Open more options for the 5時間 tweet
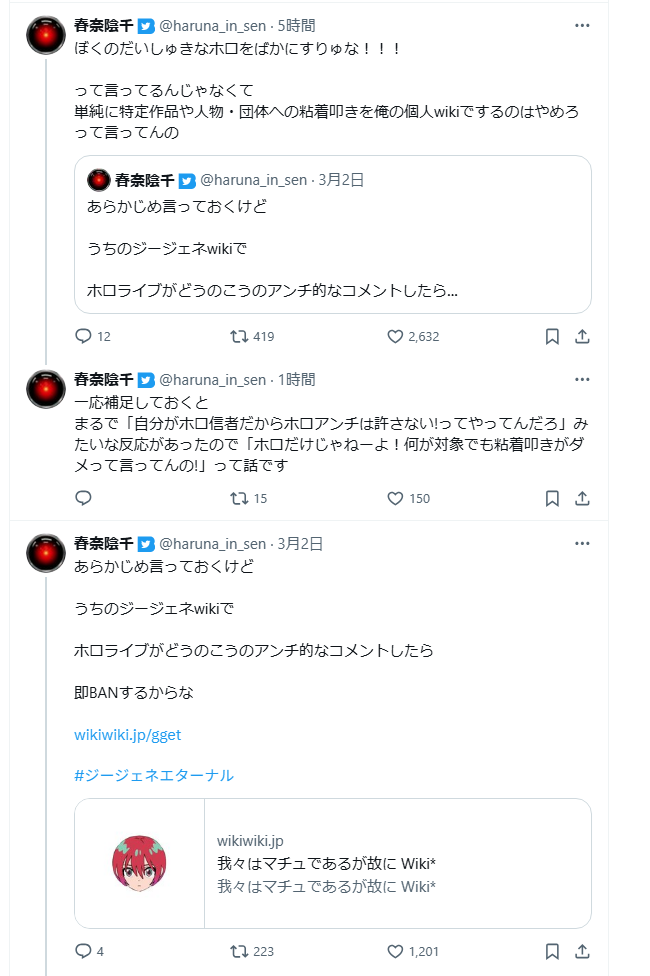650x976 pixels. 582,25
